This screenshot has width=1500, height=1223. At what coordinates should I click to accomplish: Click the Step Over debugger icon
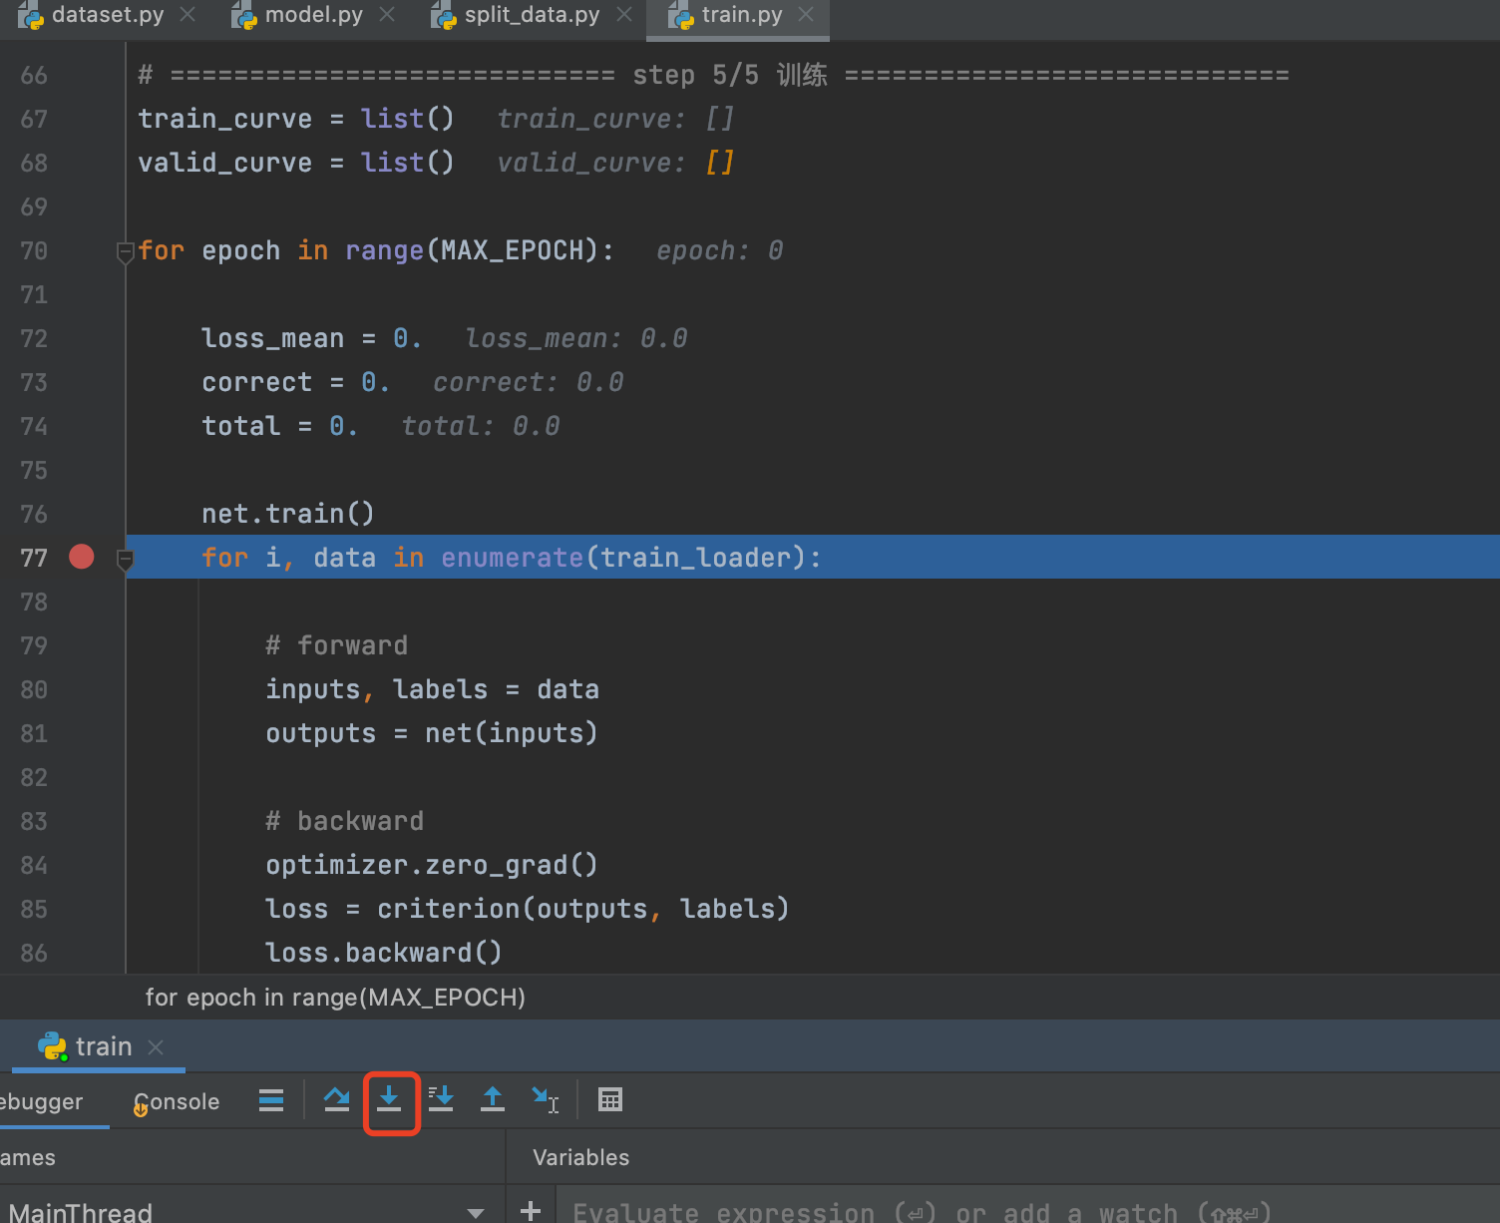336,1100
